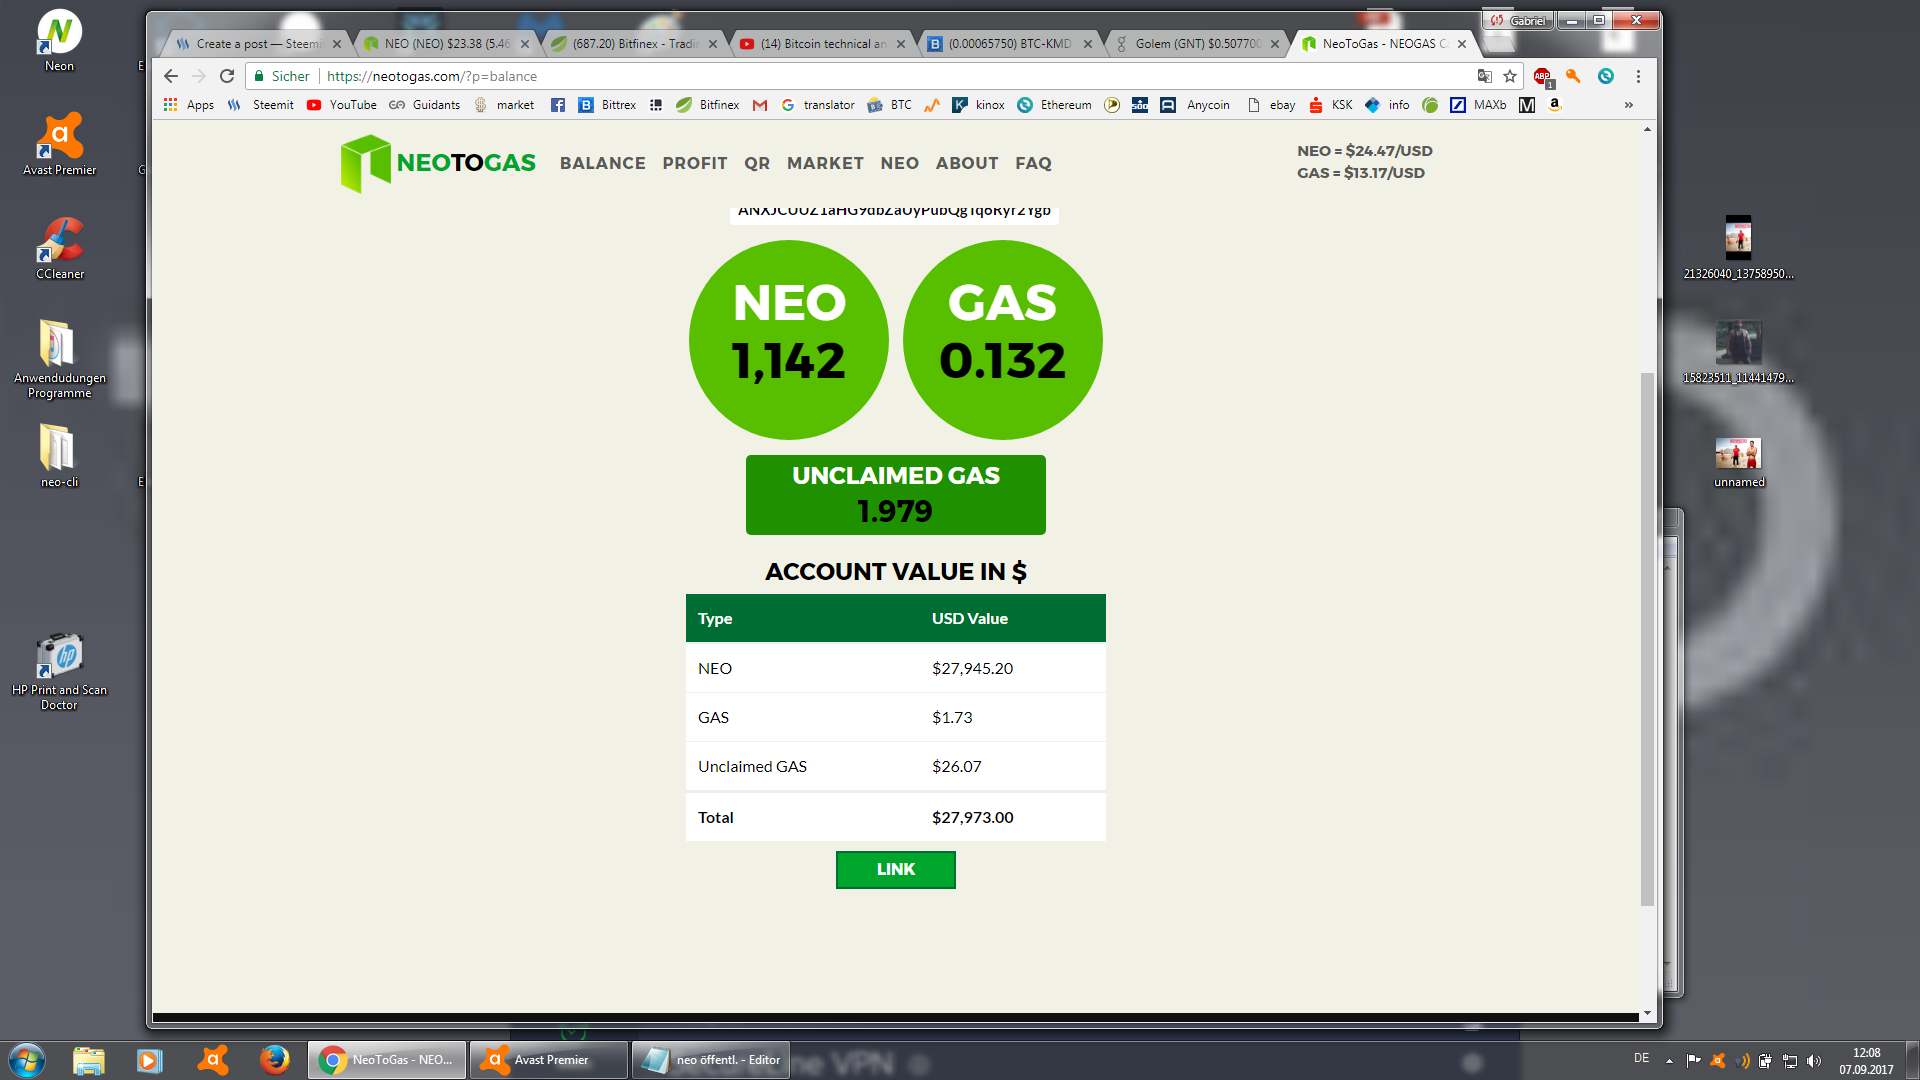Click the UNCLAIMED GAS button
1920x1080 pixels.
click(x=895, y=494)
